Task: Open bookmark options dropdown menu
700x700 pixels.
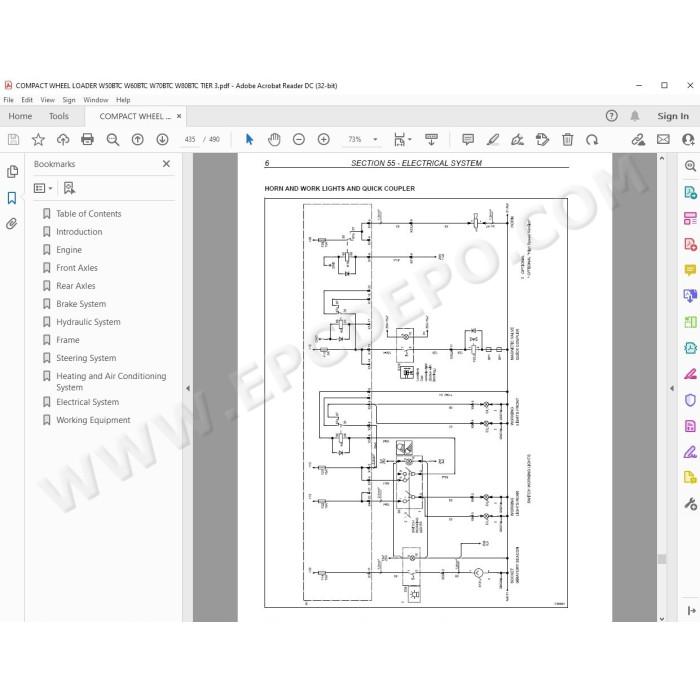Action: pos(43,188)
